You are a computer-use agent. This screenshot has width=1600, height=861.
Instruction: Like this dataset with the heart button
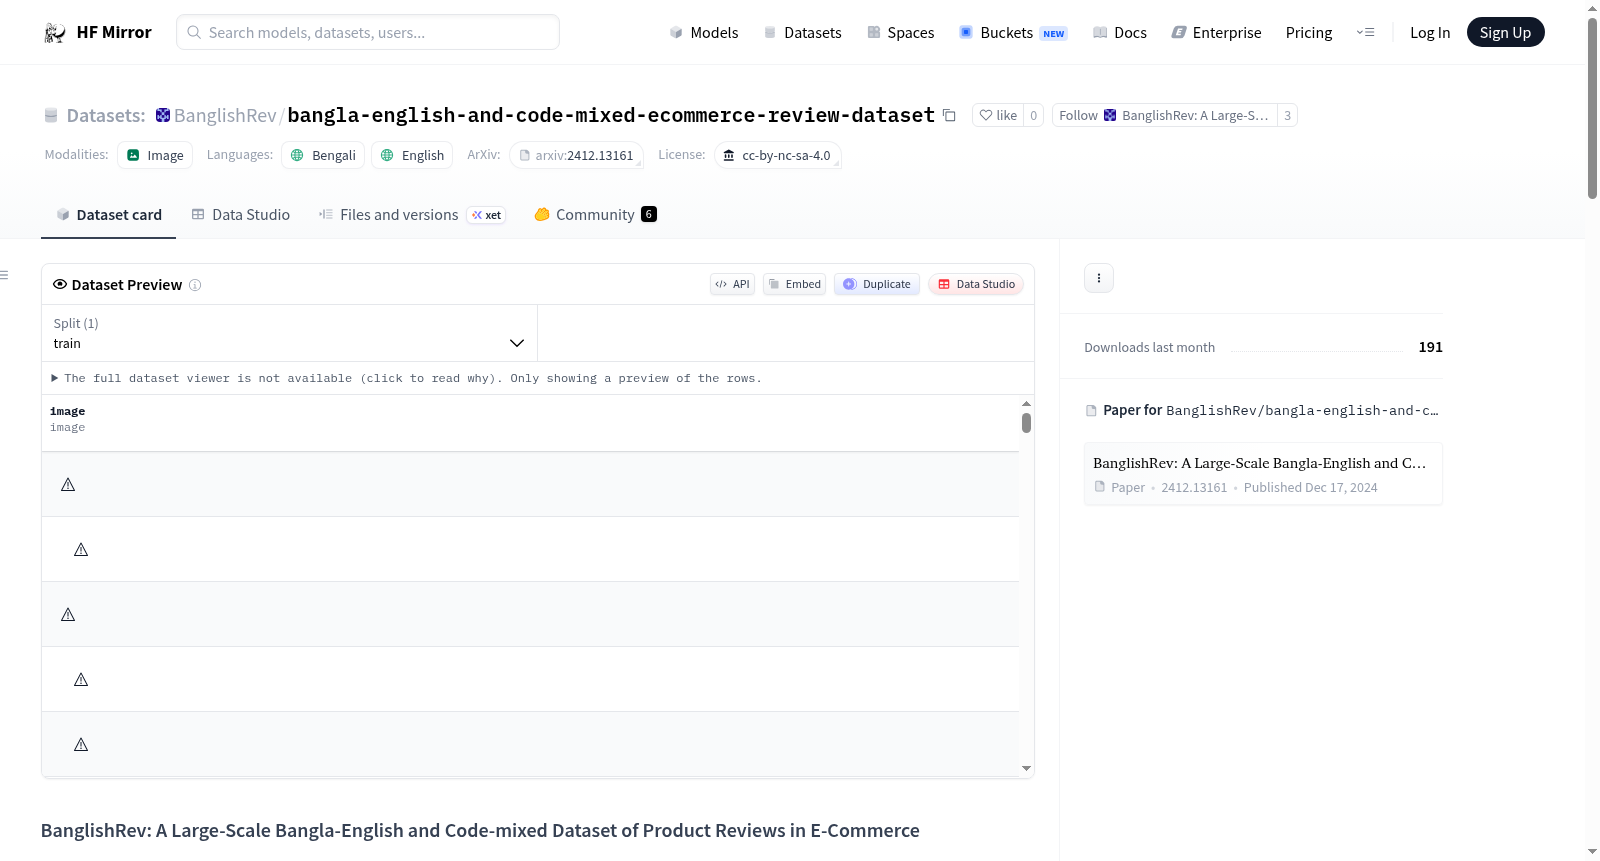pyautogui.click(x=998, y=116)
